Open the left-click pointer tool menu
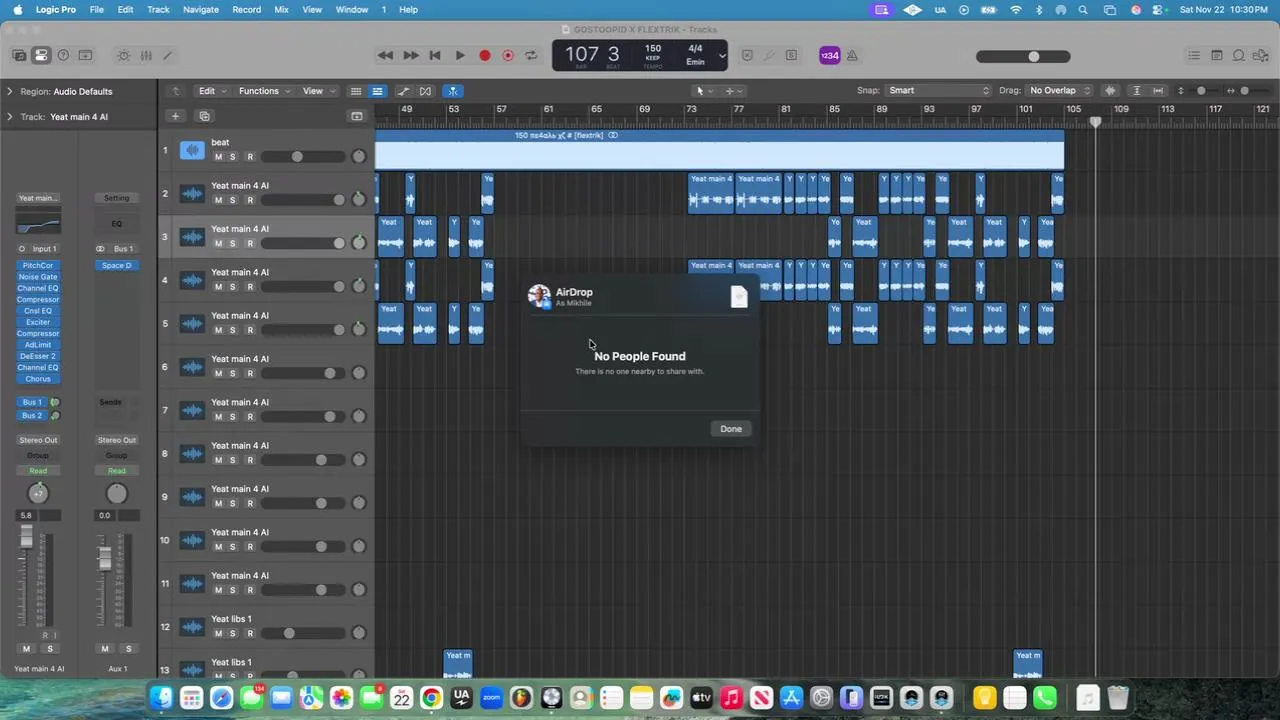 (x=702, y=91)
